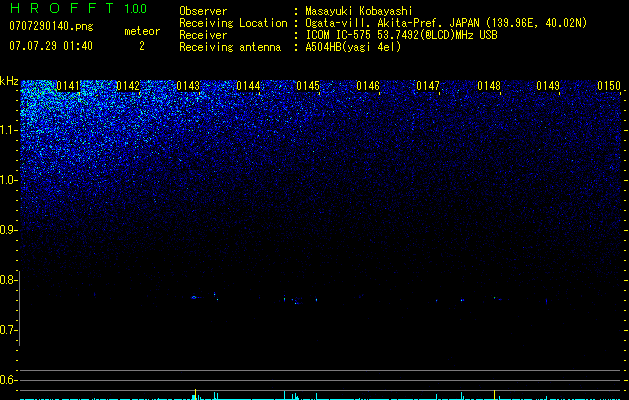
Task: Click the echo cluster near 0145
Action: pyautogui.click(x=296, y=300)
